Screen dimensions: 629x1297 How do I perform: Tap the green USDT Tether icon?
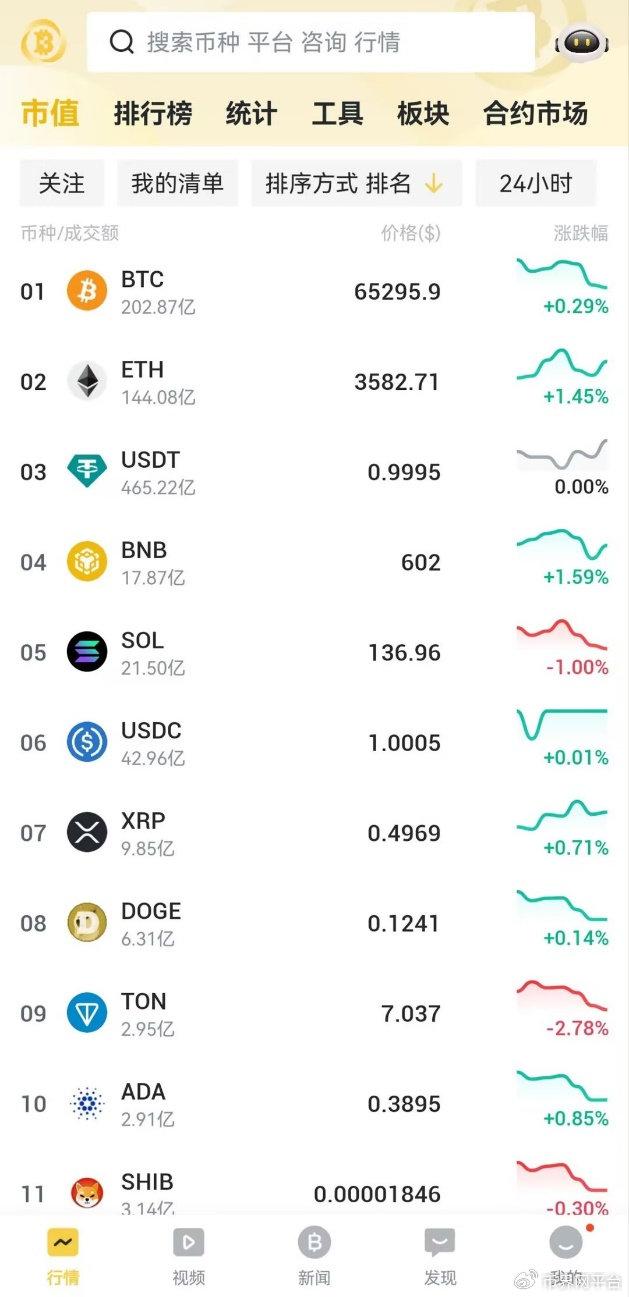(x=87, y=472)
